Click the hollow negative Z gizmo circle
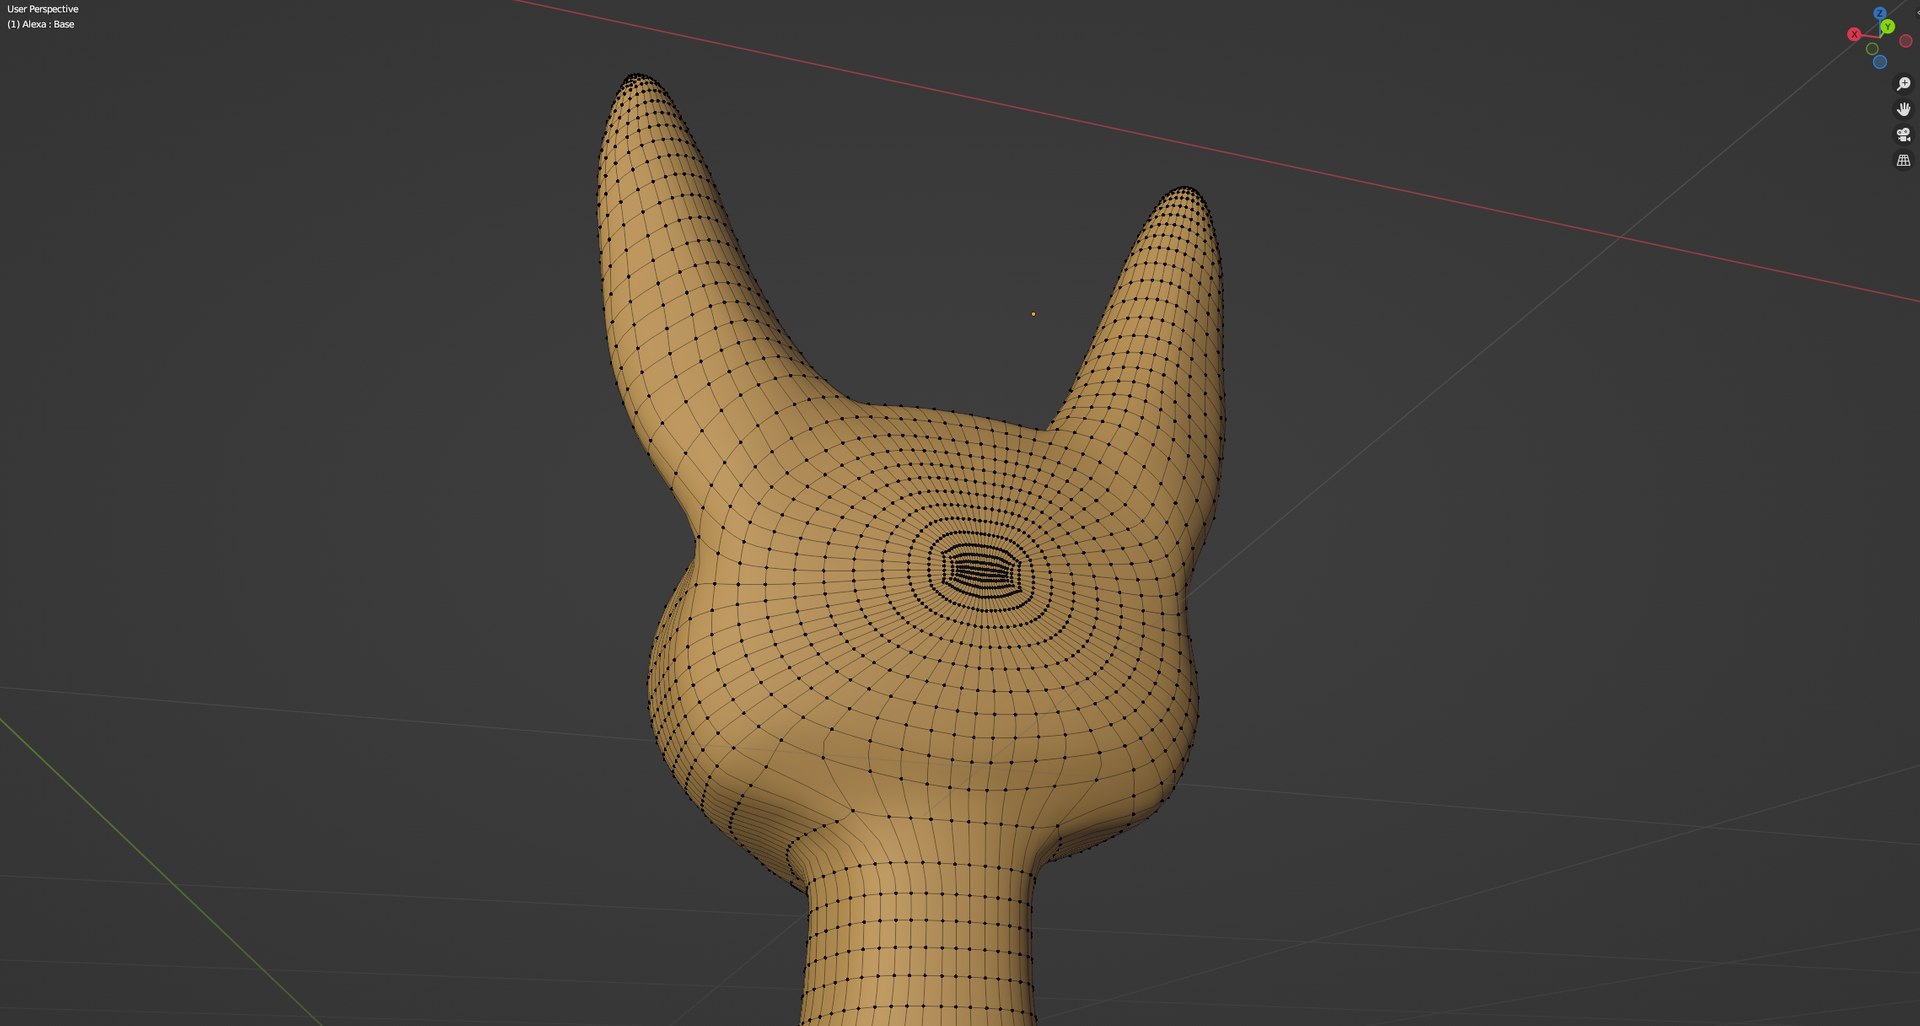 click(1880, 62)
